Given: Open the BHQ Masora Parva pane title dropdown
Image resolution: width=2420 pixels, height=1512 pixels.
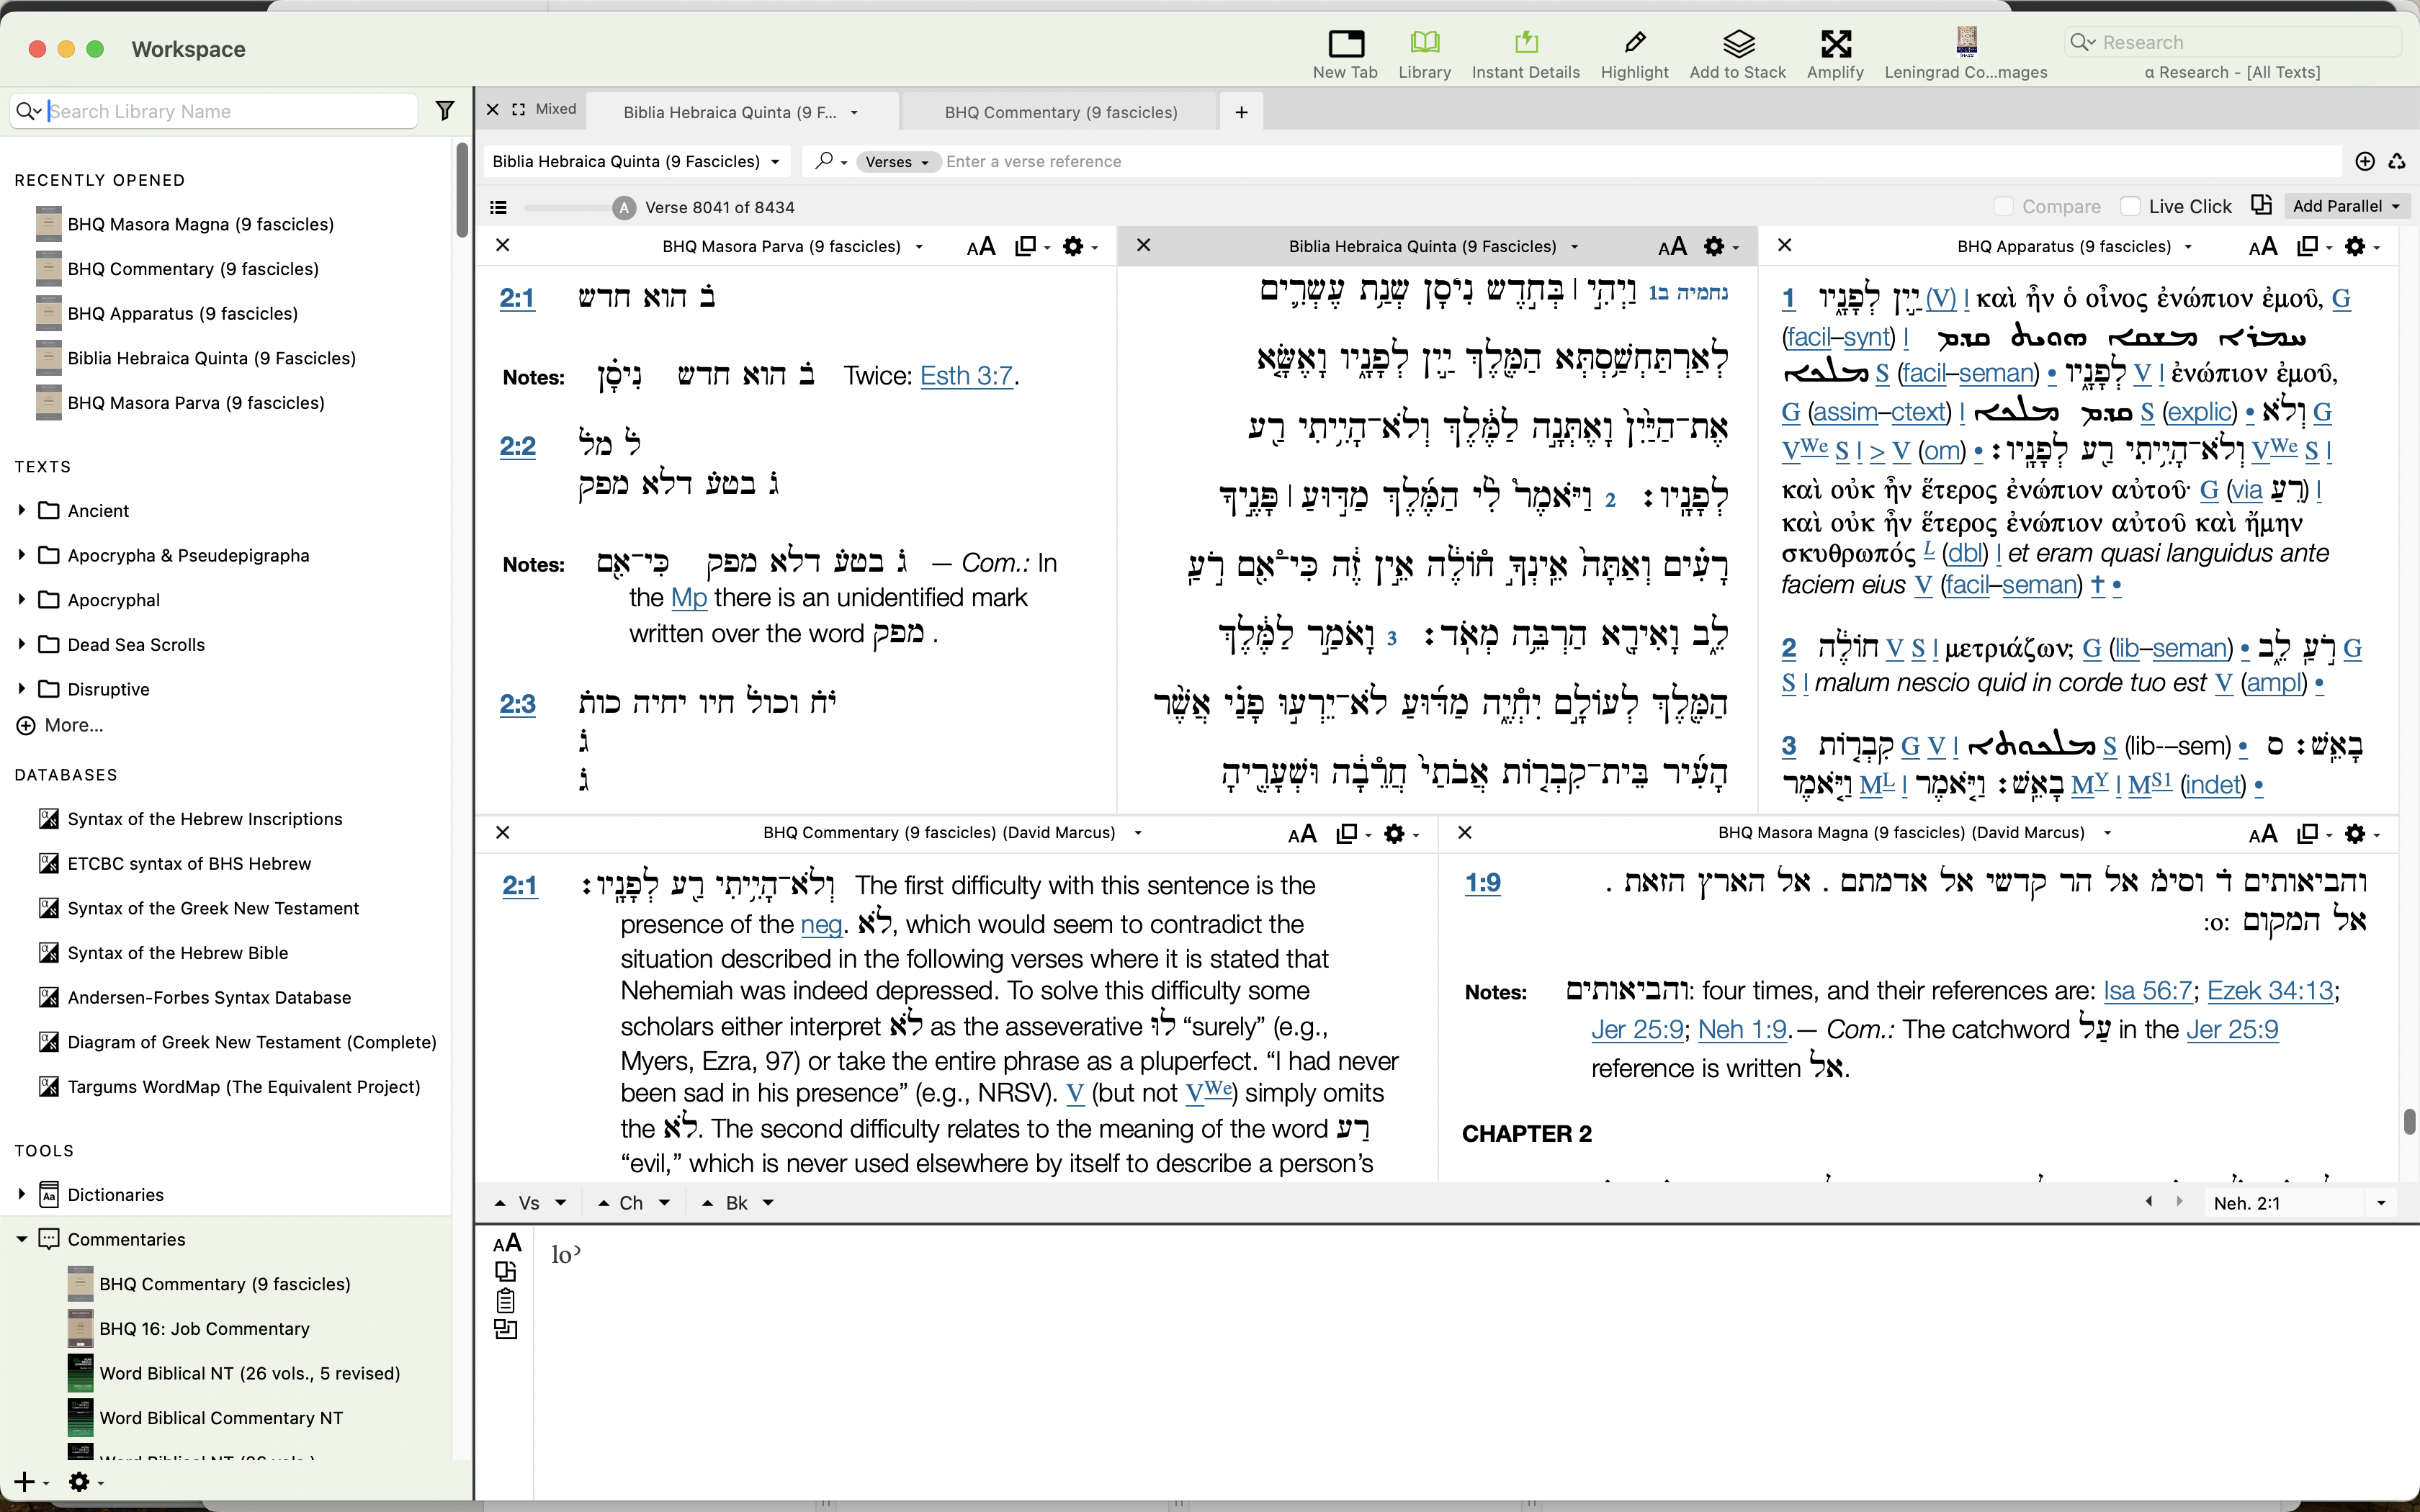Looking at the screenshot, I should click(918, 247).
